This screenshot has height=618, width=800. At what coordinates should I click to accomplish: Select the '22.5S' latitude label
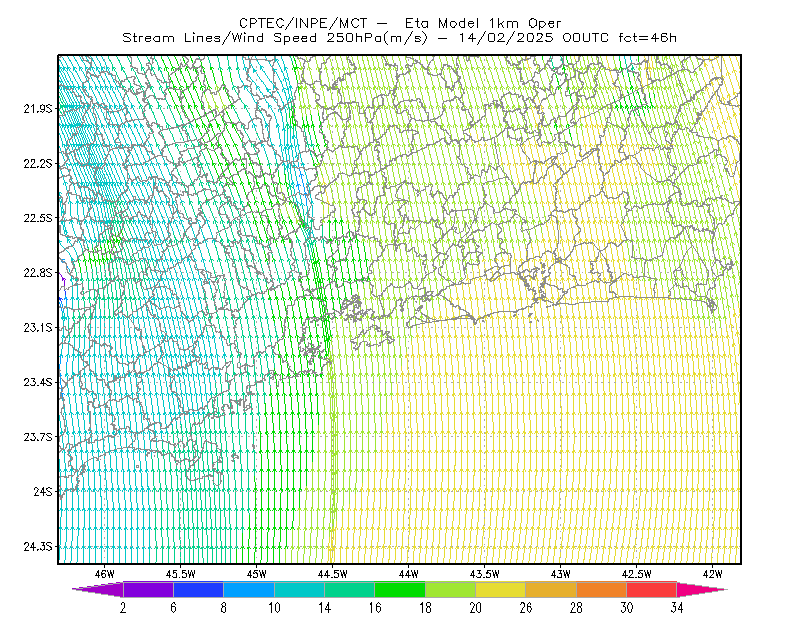38,218
